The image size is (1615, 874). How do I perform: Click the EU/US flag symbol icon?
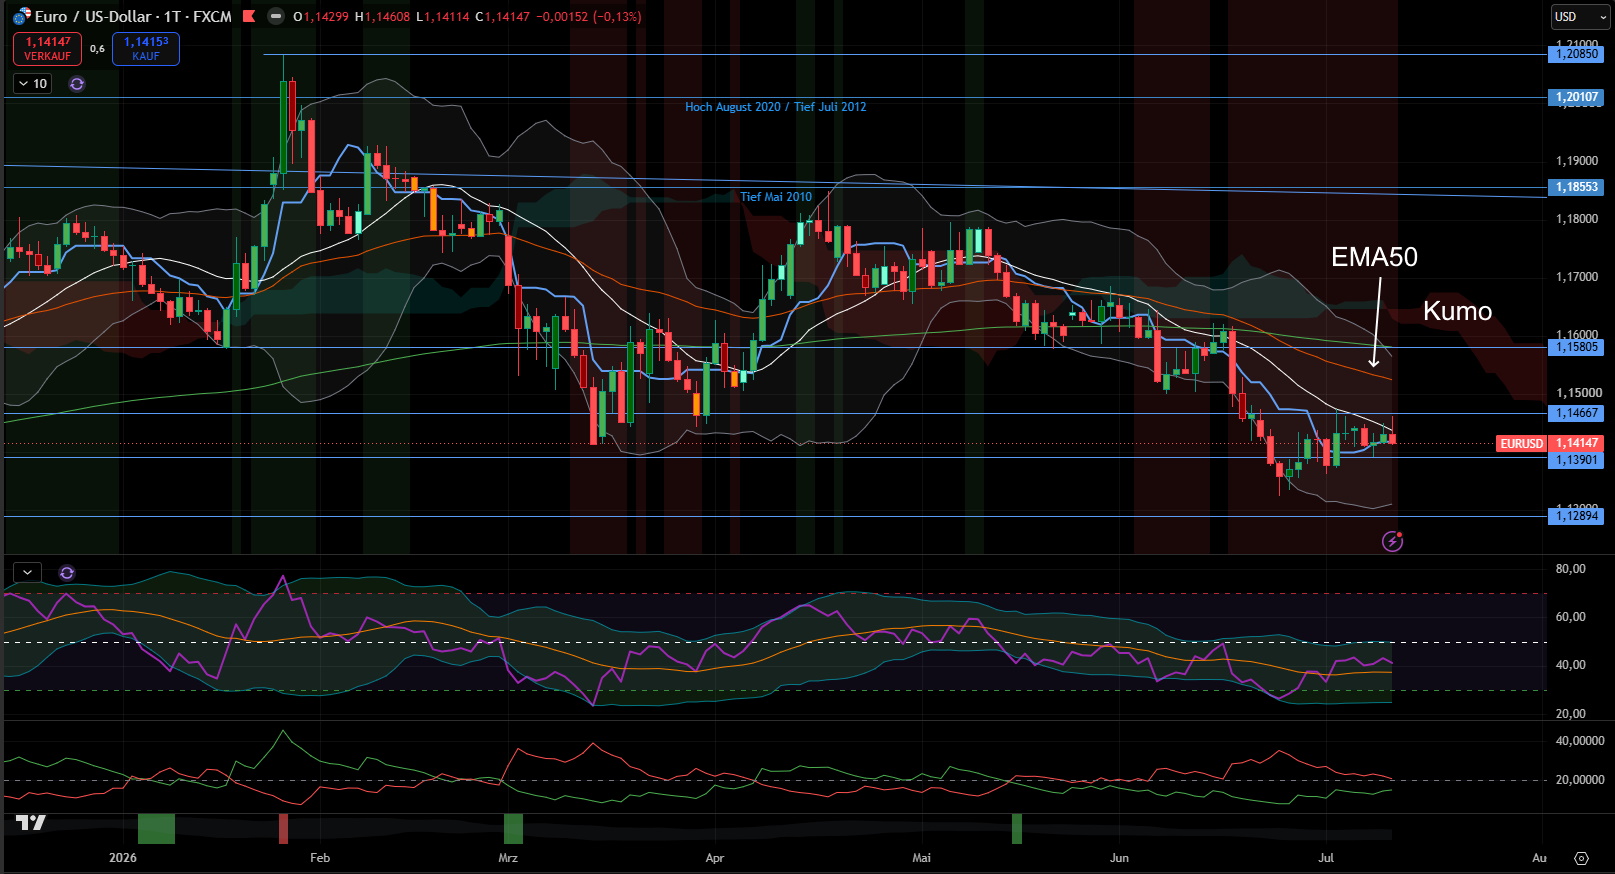point(21,17)
